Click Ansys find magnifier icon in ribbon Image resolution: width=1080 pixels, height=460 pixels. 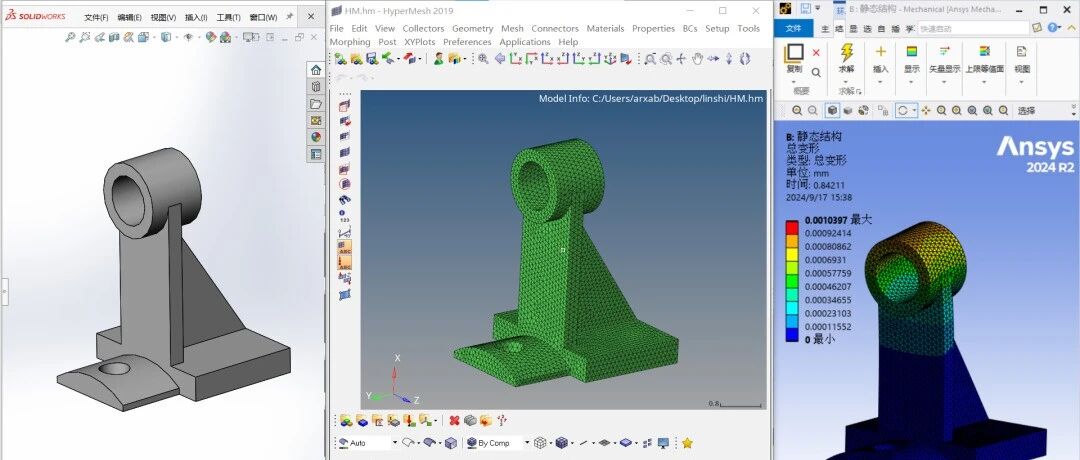816,73
